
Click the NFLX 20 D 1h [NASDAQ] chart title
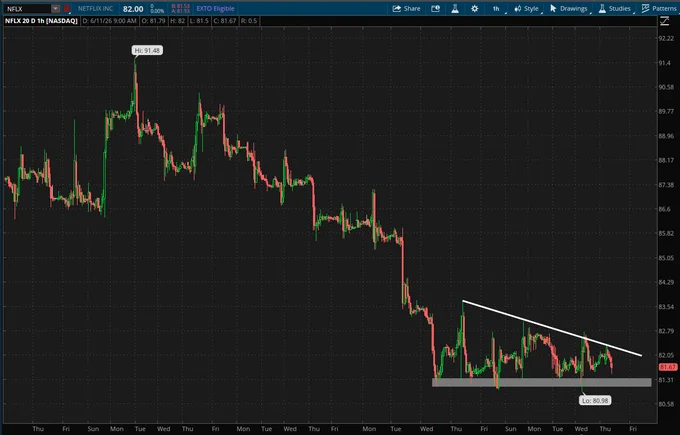click(41, 21)
